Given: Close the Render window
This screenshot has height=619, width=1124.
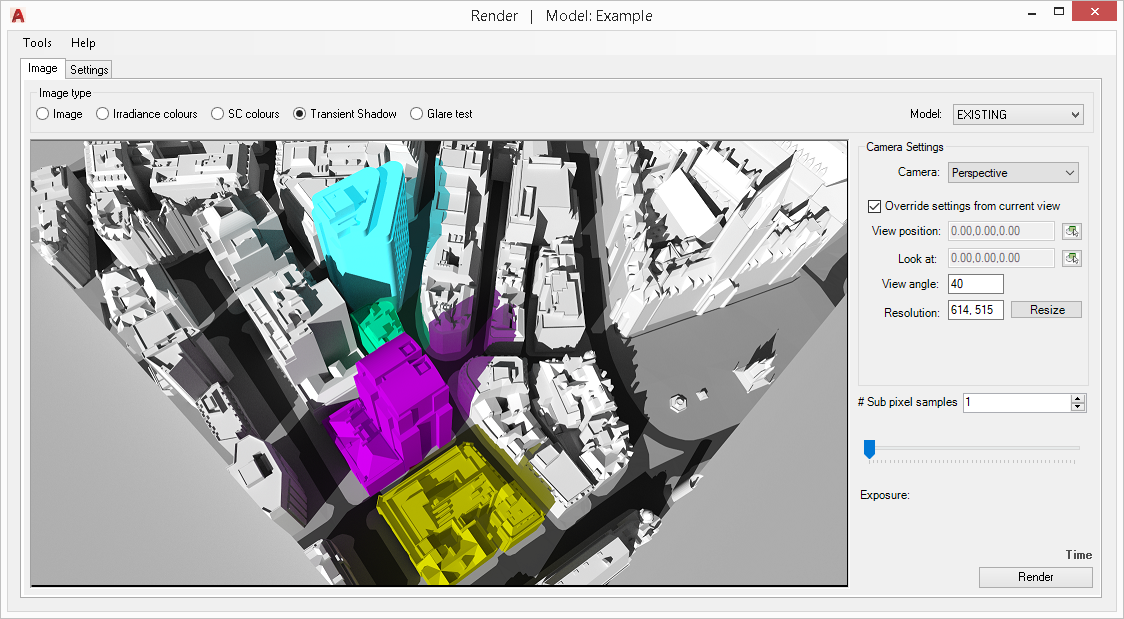Looking at the screenshot, I should point(1094,12).
